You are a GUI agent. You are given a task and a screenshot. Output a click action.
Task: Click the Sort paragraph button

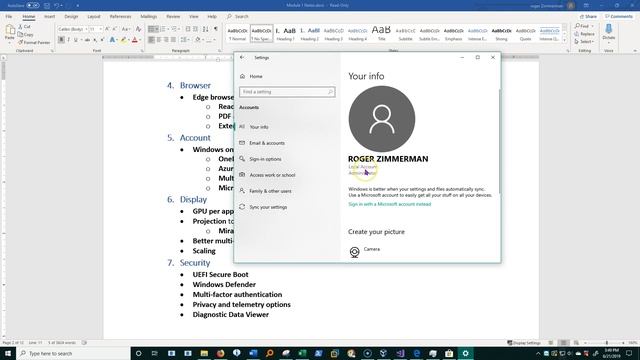[205, 29]
